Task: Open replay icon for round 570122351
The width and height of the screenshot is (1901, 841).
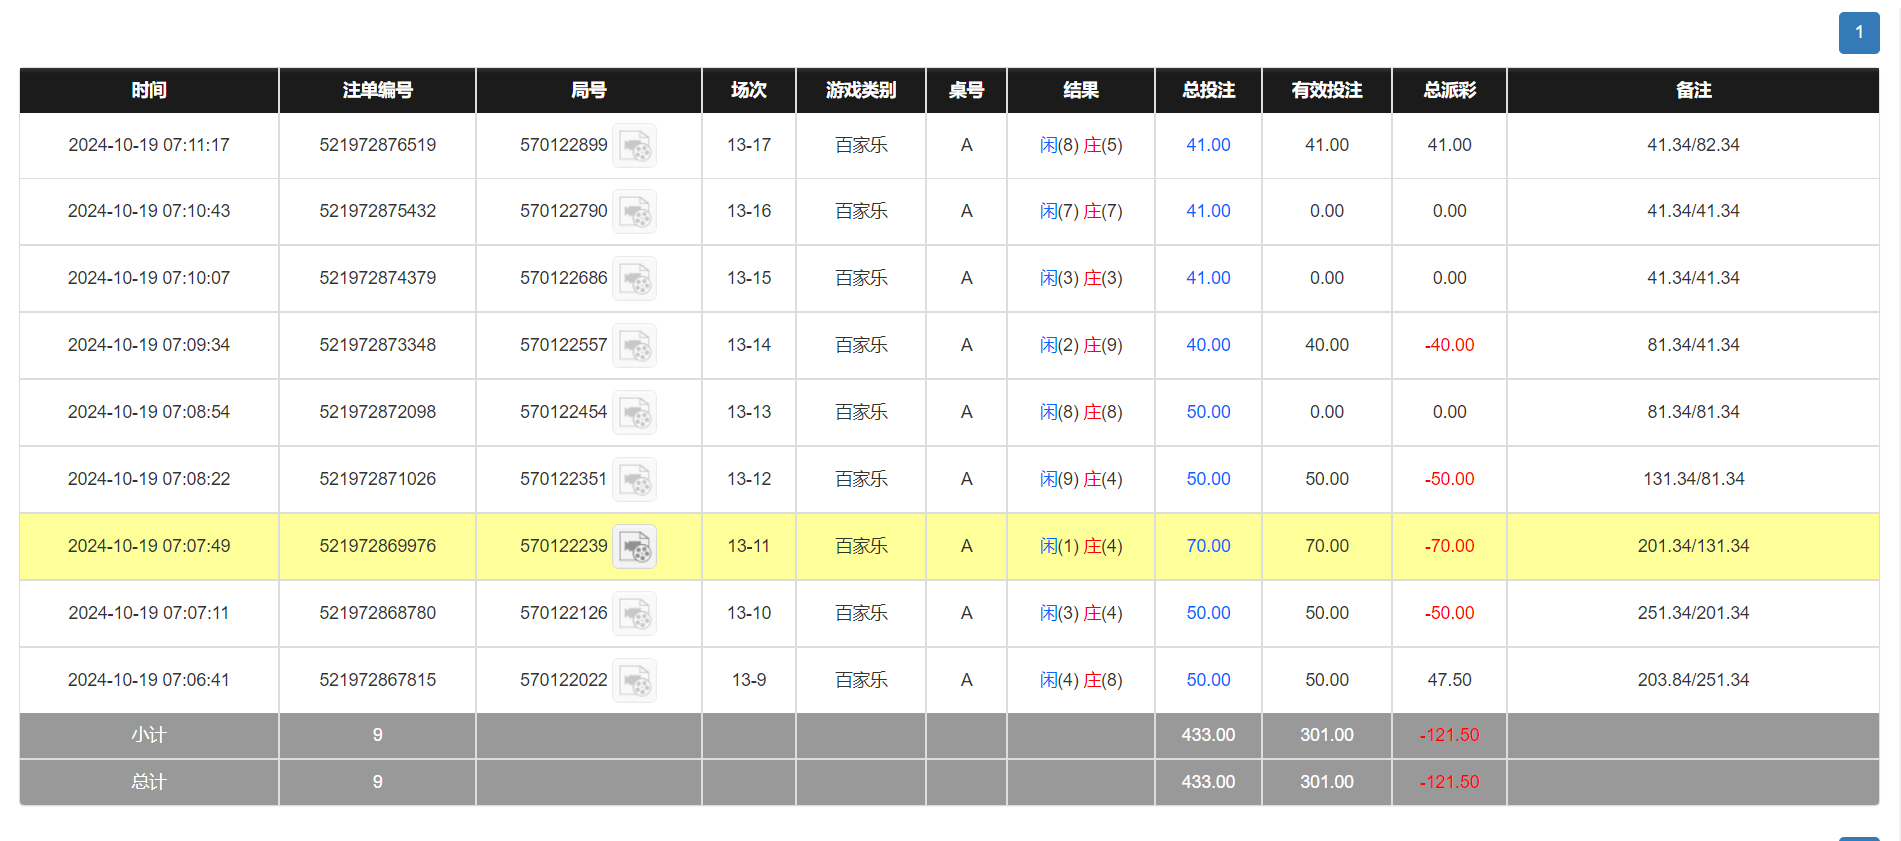Action: coord(634,480)
